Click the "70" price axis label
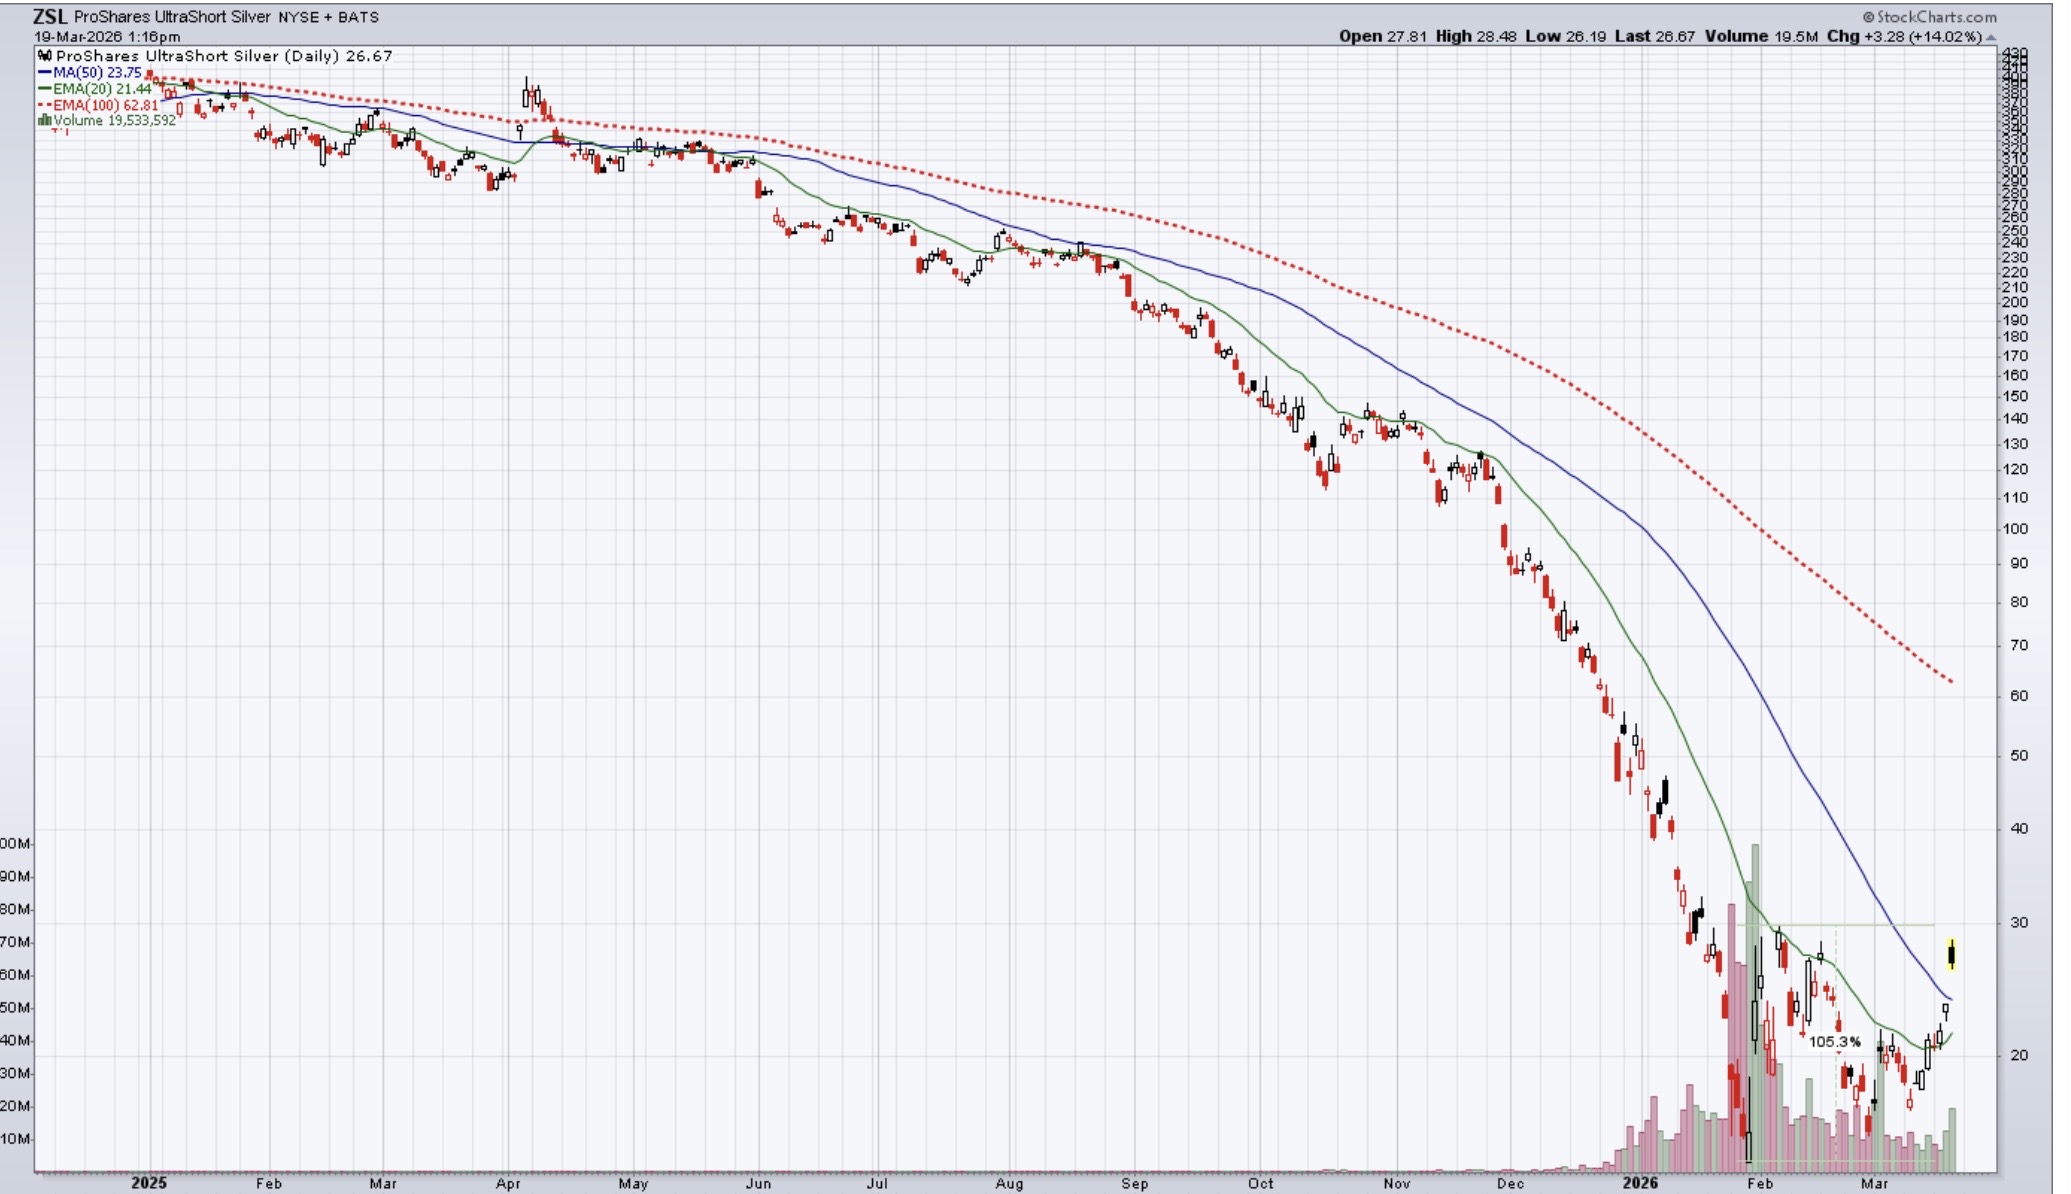The width and height of the screenshot is (2071, 1194). [x=2019, y=645]
